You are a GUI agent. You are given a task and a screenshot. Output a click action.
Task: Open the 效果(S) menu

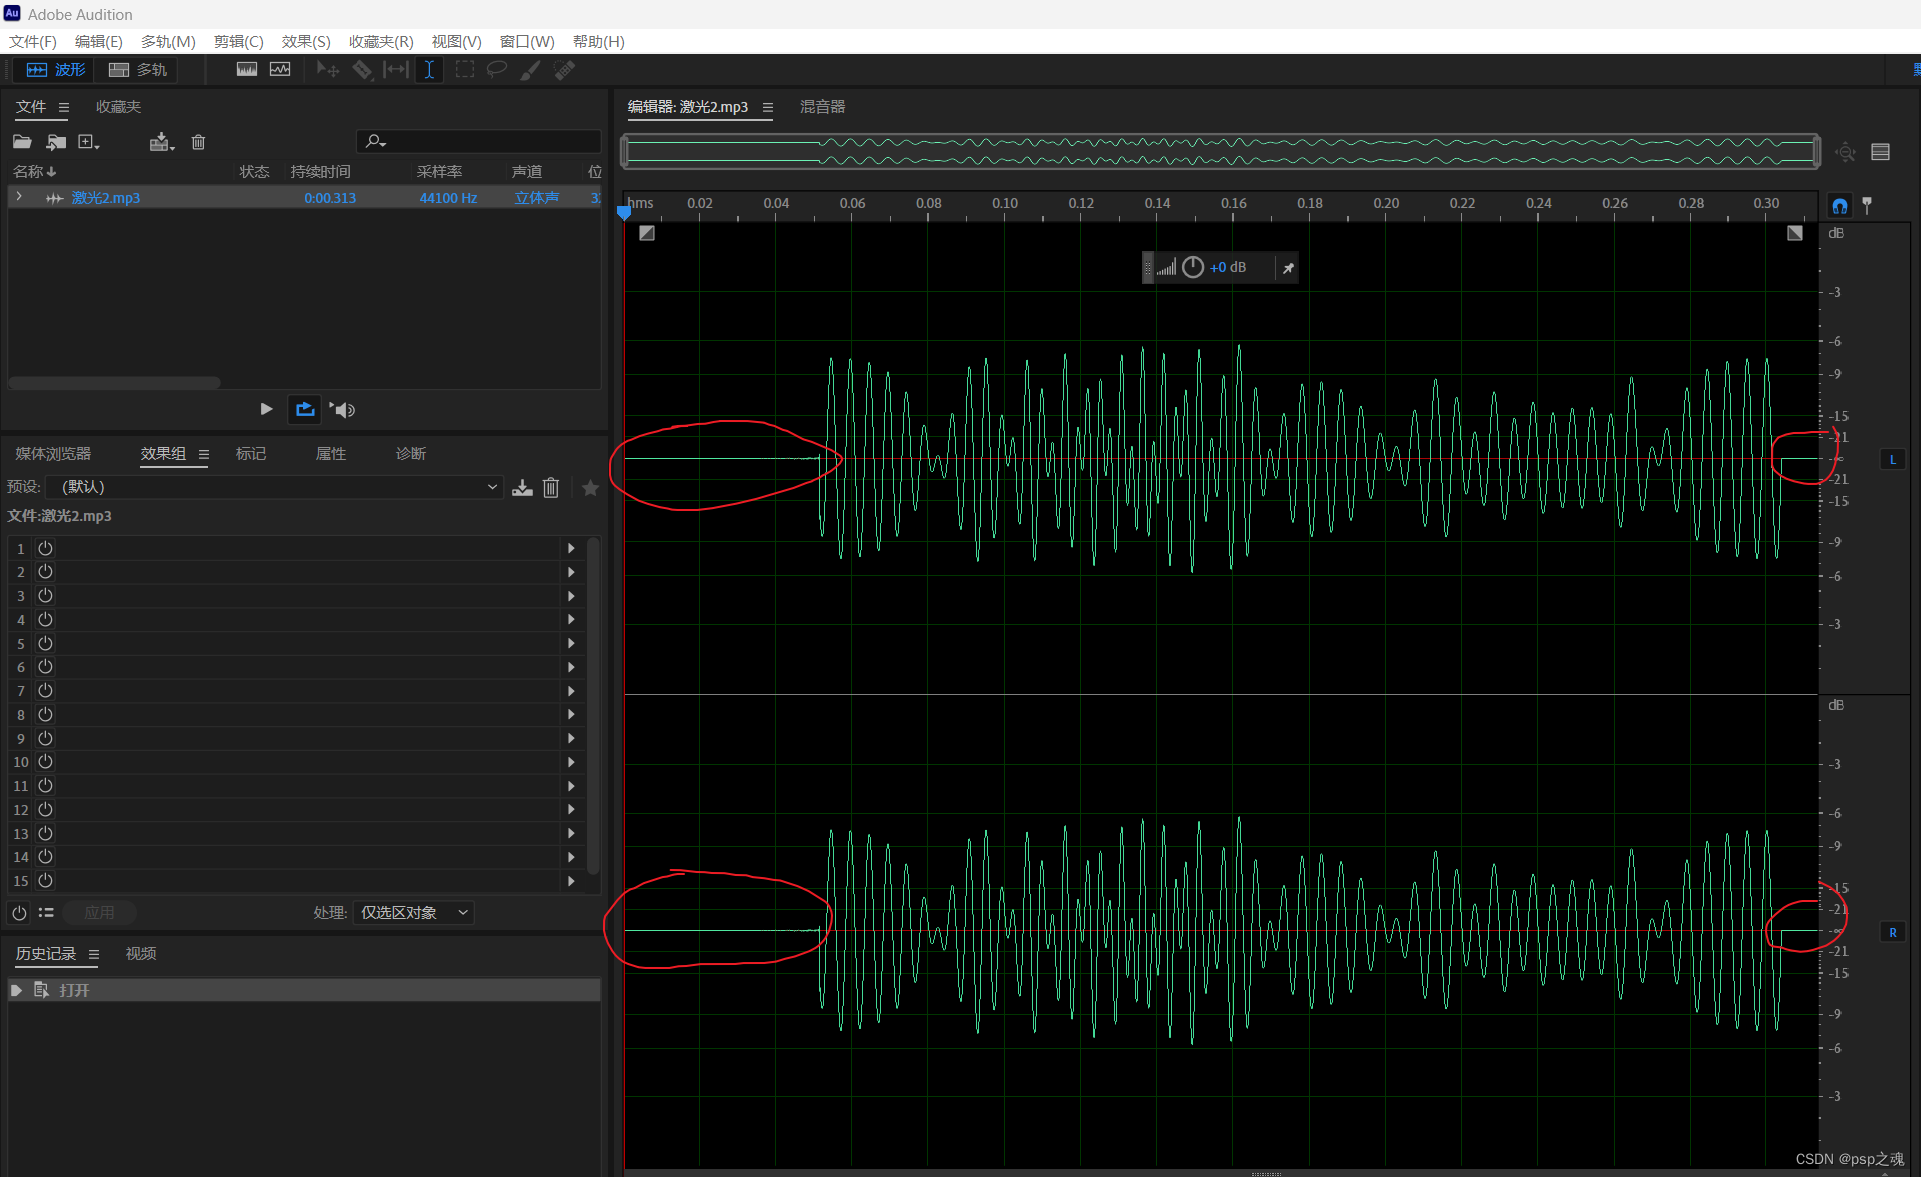[305, 41]
